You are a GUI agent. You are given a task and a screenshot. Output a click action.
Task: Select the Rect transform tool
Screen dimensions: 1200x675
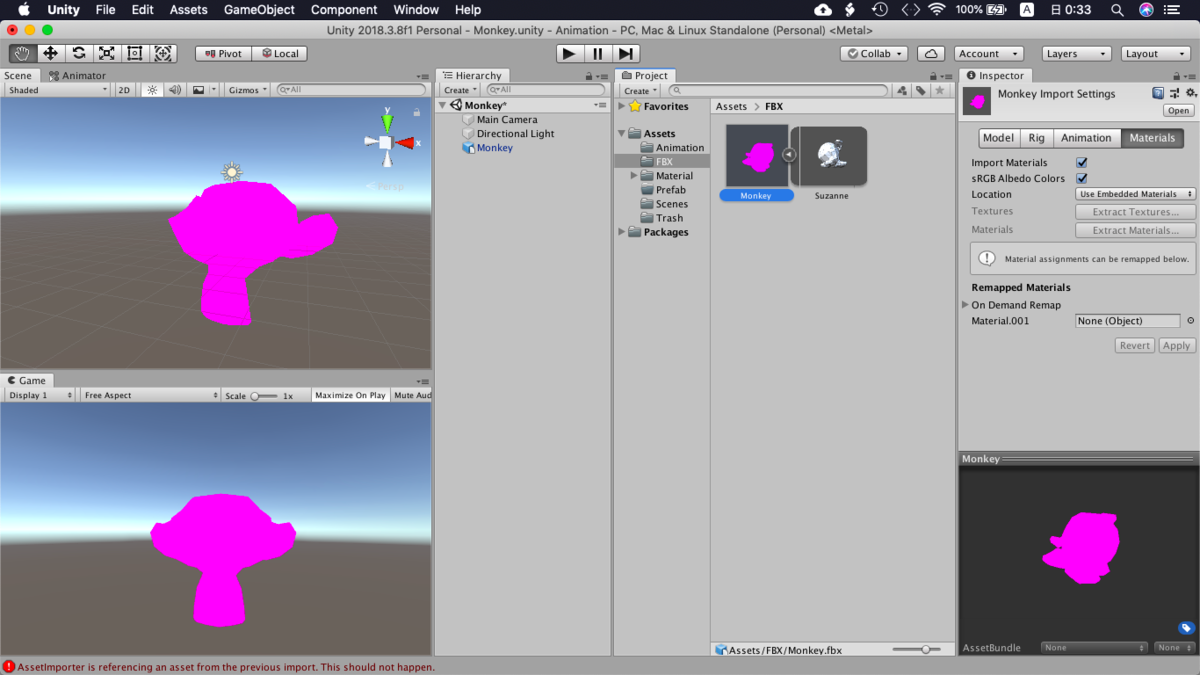[x=135, y=54]
